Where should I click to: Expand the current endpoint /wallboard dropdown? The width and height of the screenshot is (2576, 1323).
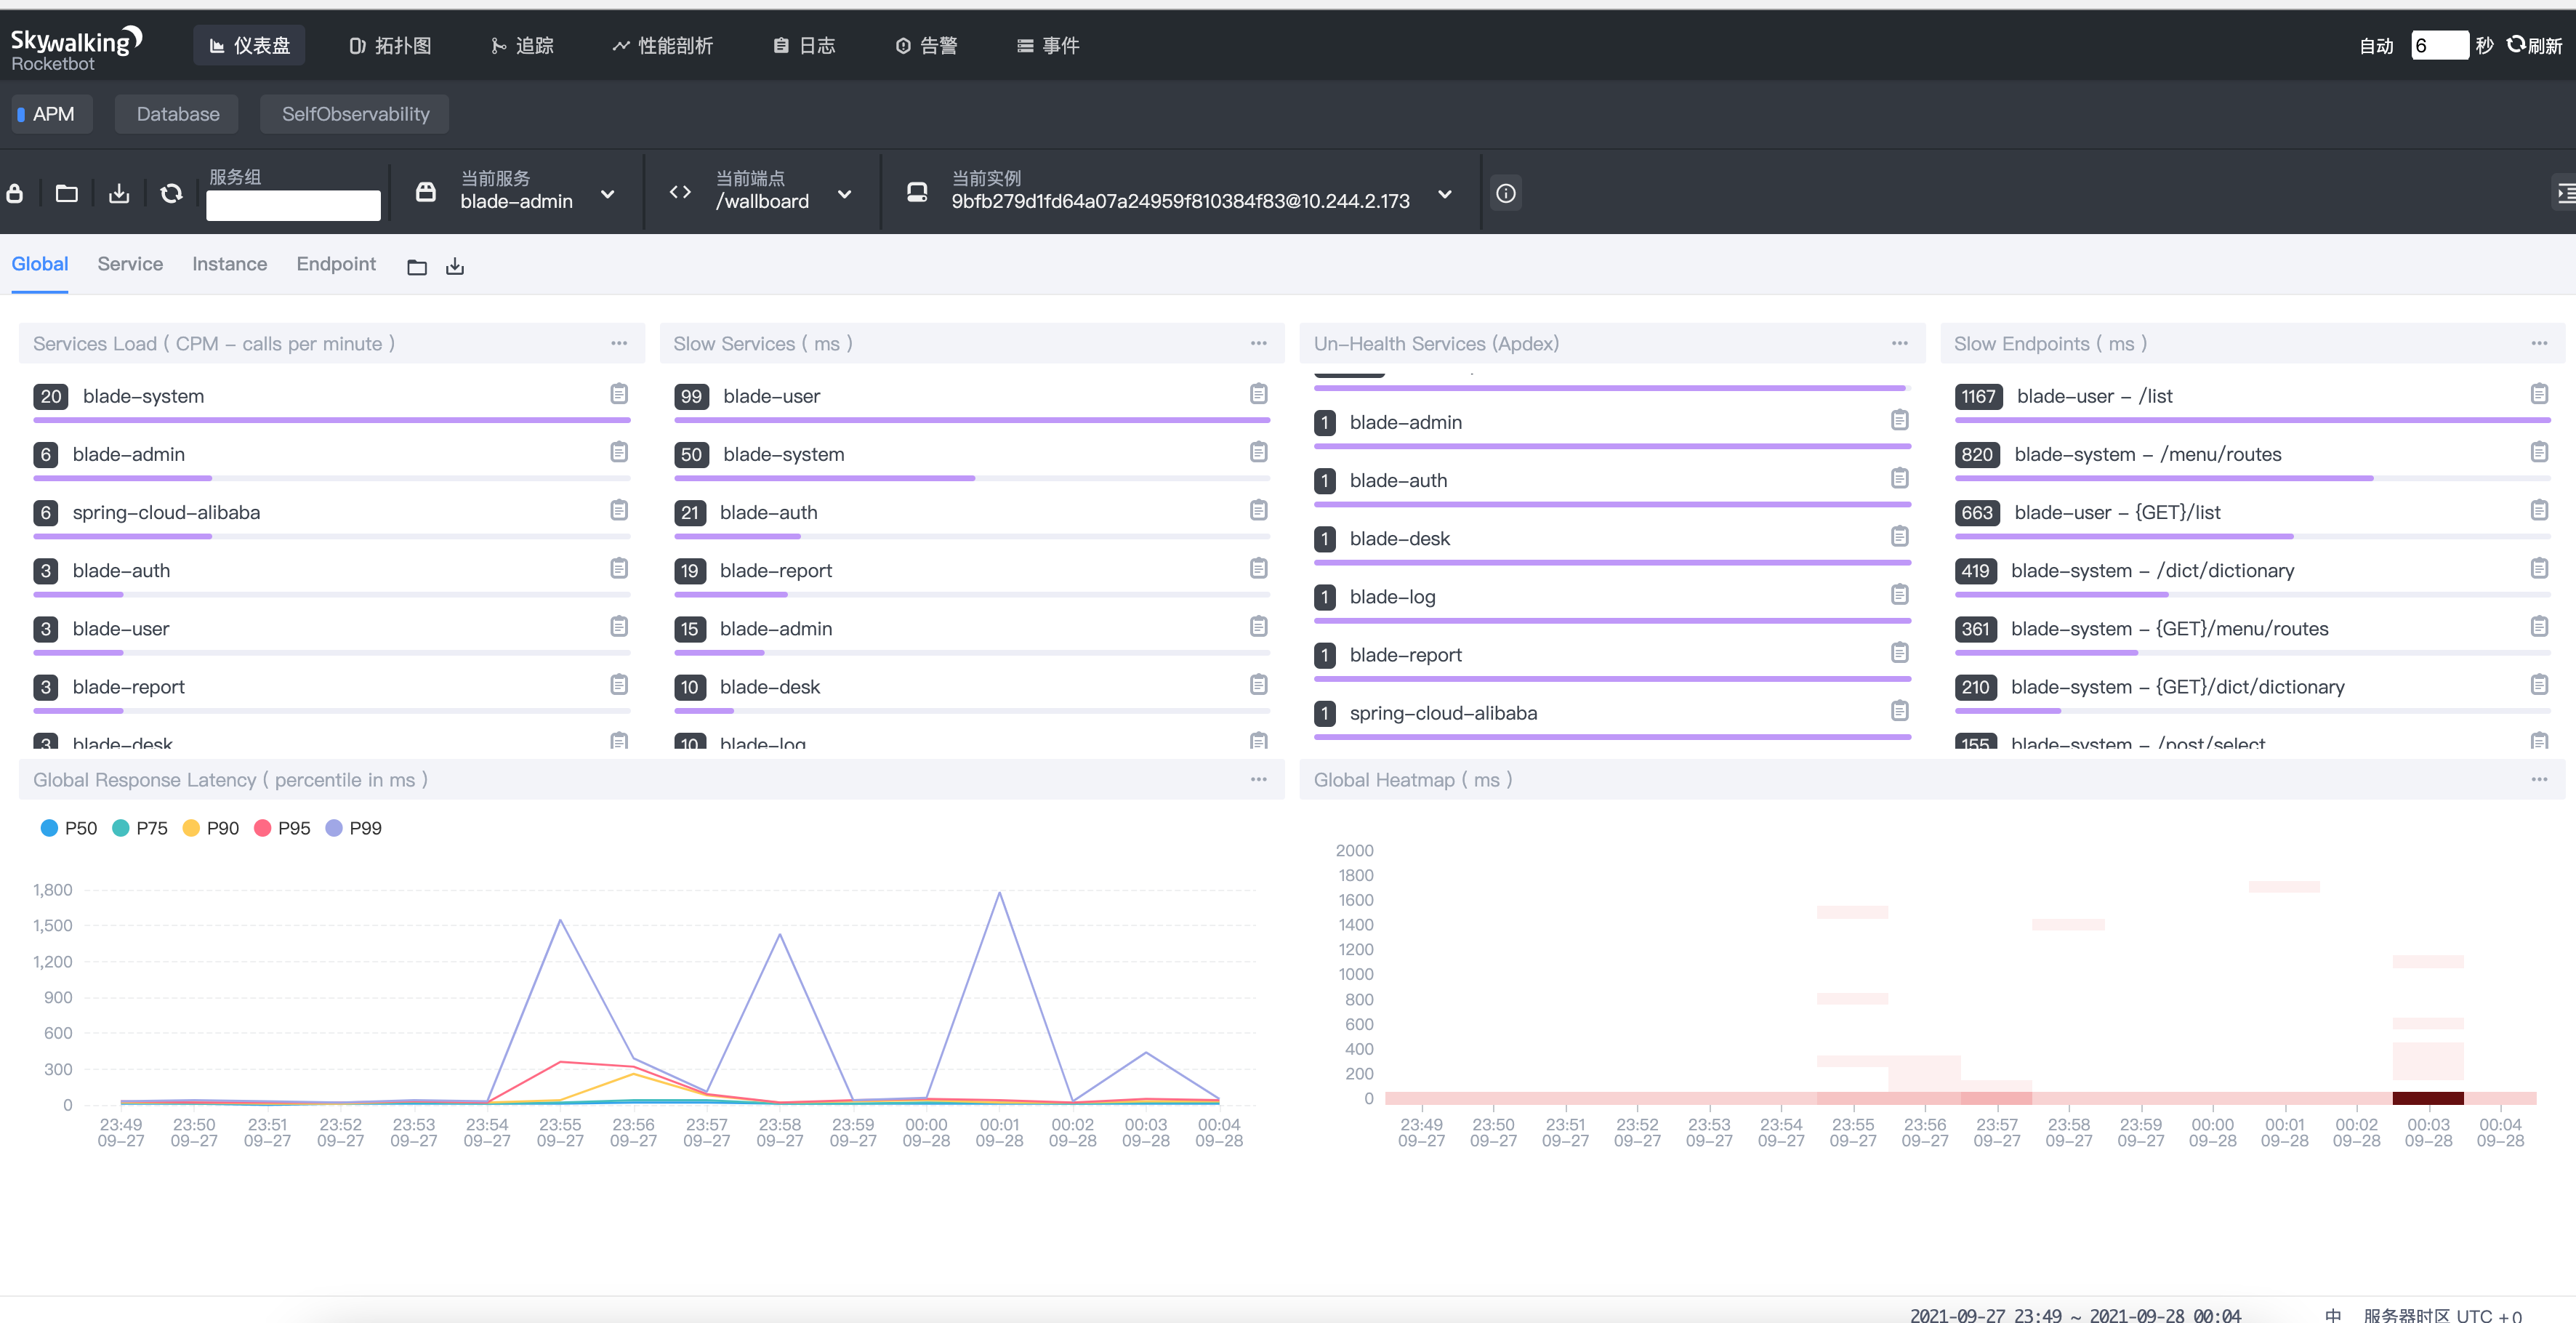pyautogui.click(x=844, y=194)
